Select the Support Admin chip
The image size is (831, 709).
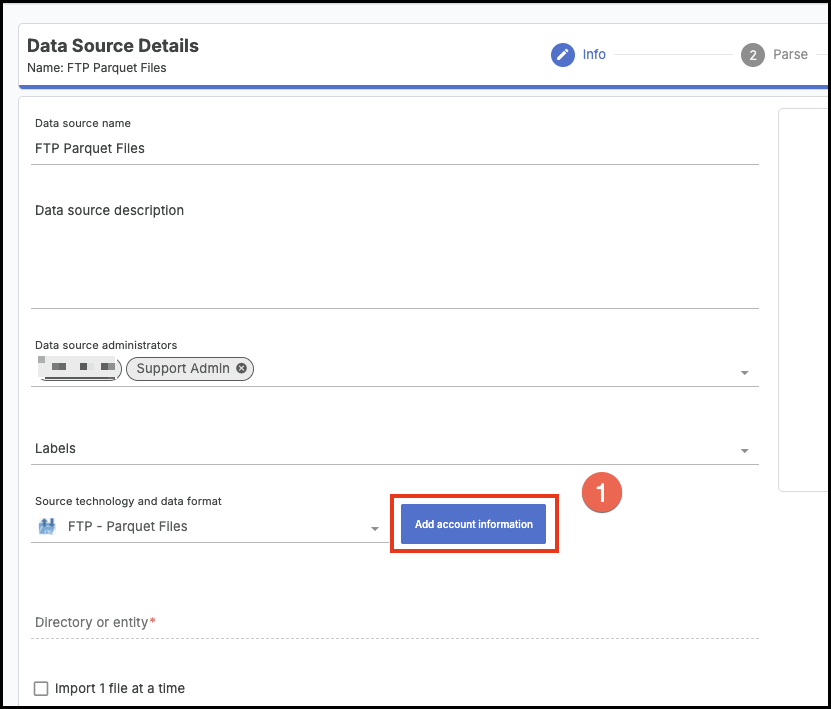tap(182, 369)
